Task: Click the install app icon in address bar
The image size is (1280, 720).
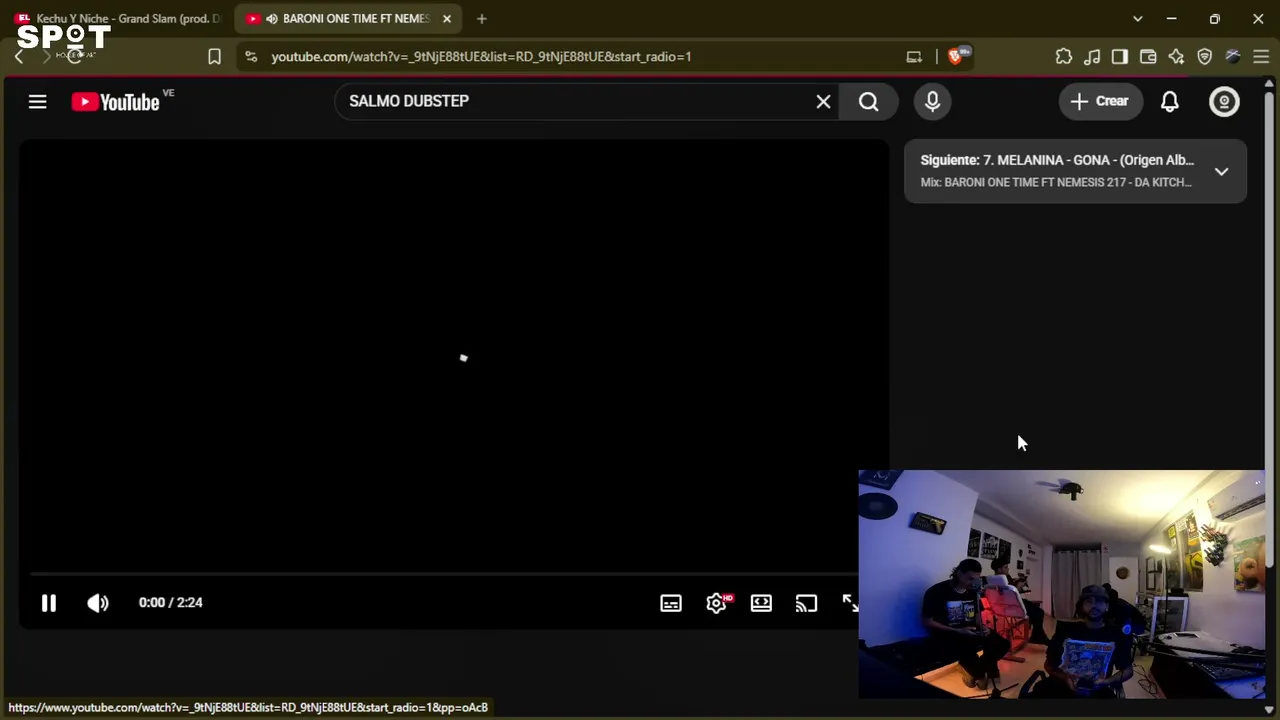Action: [914, 57]
